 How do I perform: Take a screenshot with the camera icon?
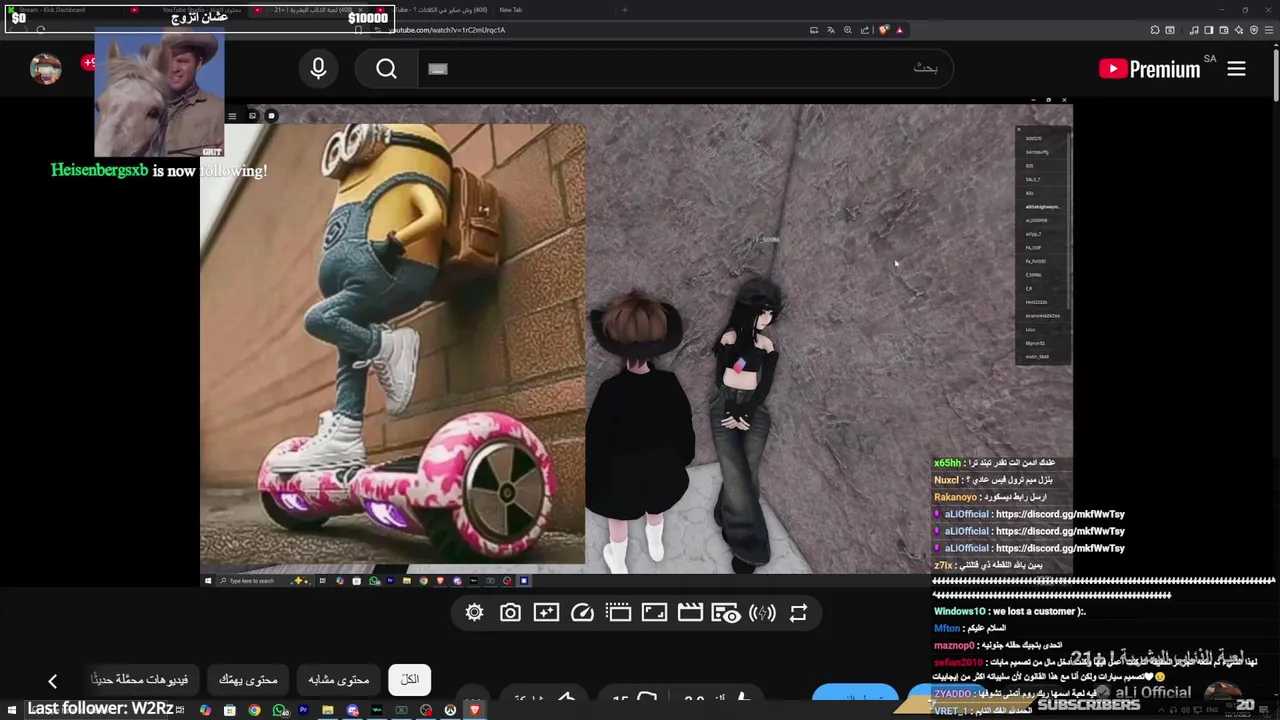point(510,613)
